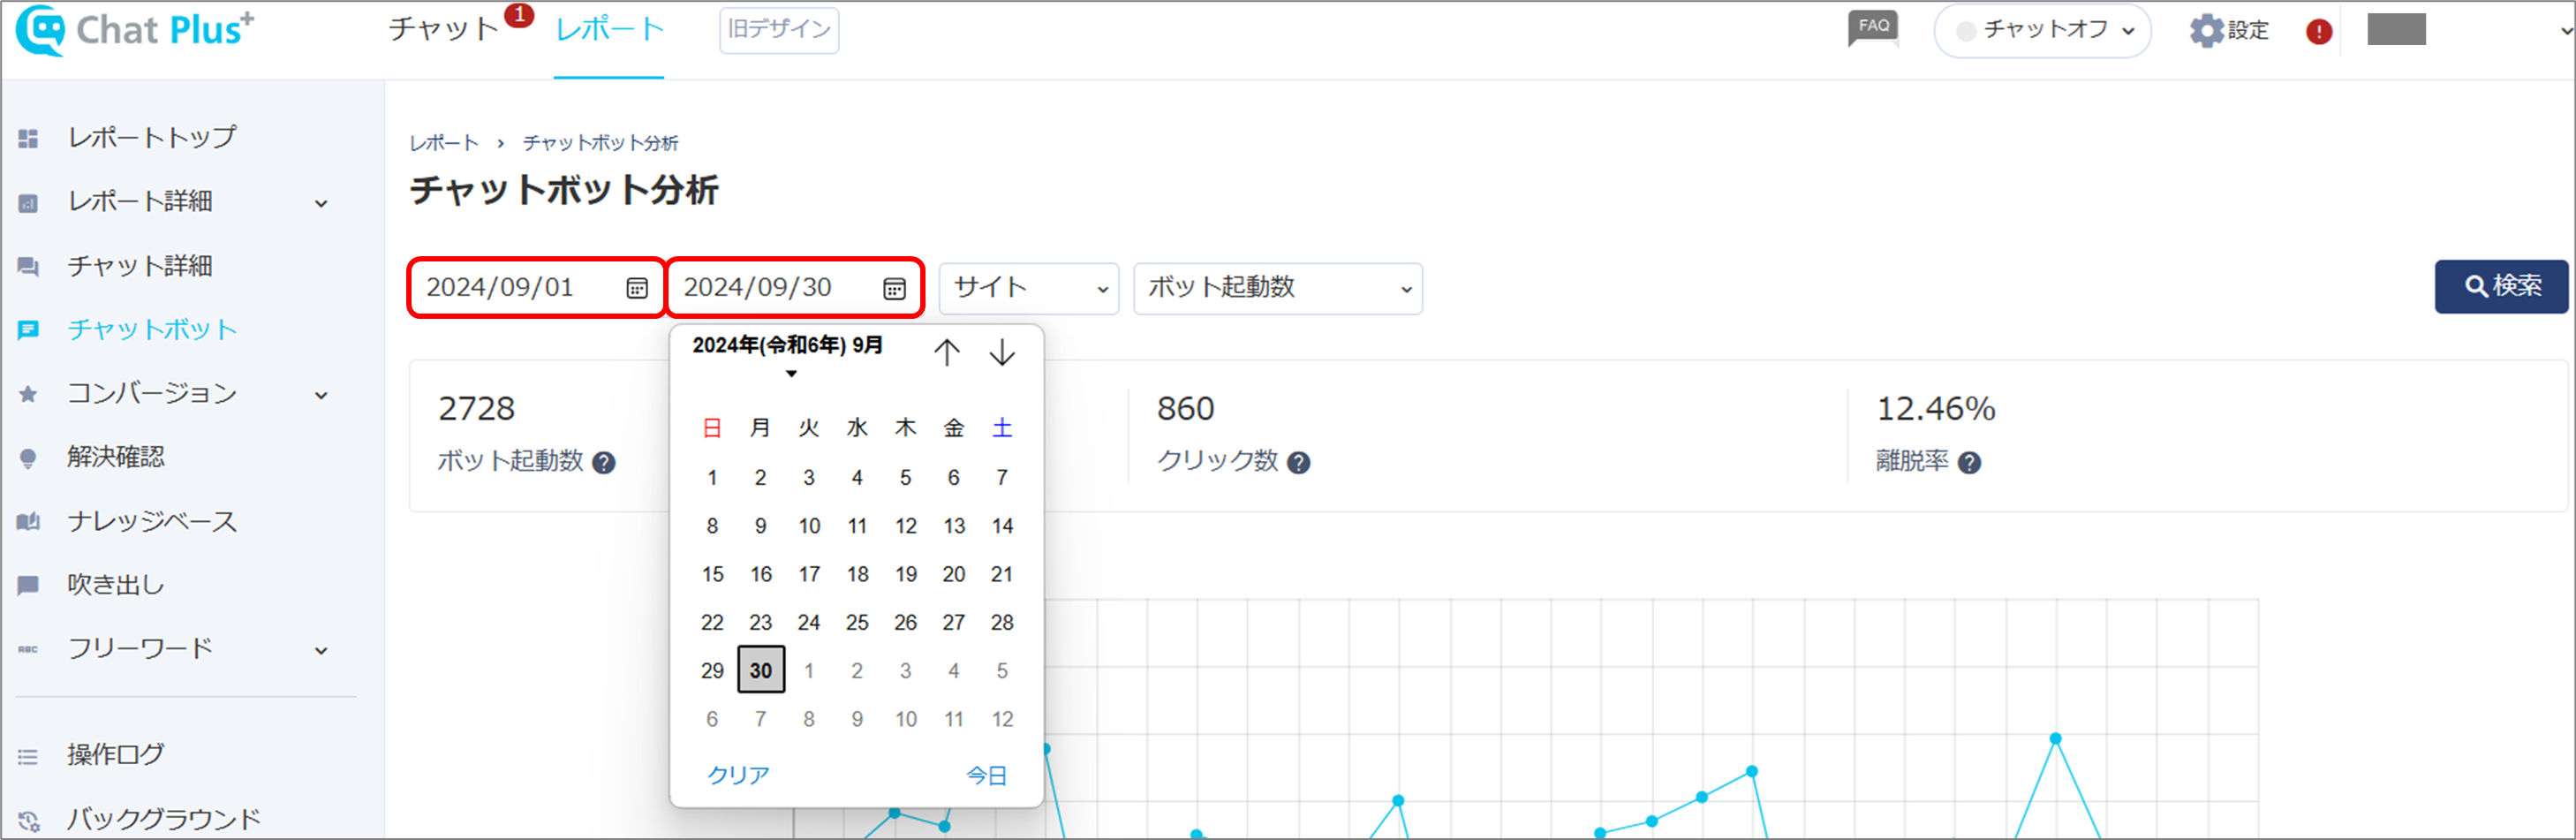The height and width of the screenshot is (840, 2576).
Task: Open the チャットオフ status dropdown
Action: click(x=2042, y=30)
